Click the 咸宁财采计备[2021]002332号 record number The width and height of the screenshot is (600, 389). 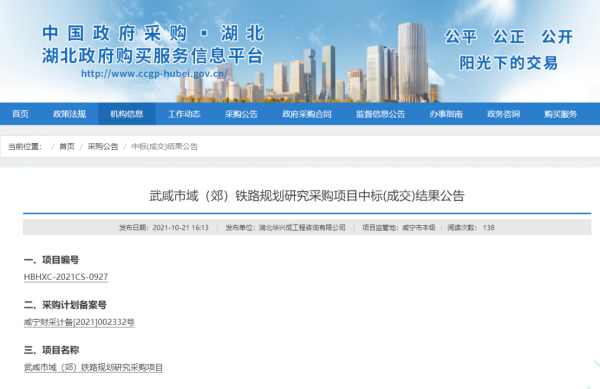tap(79, 322)
